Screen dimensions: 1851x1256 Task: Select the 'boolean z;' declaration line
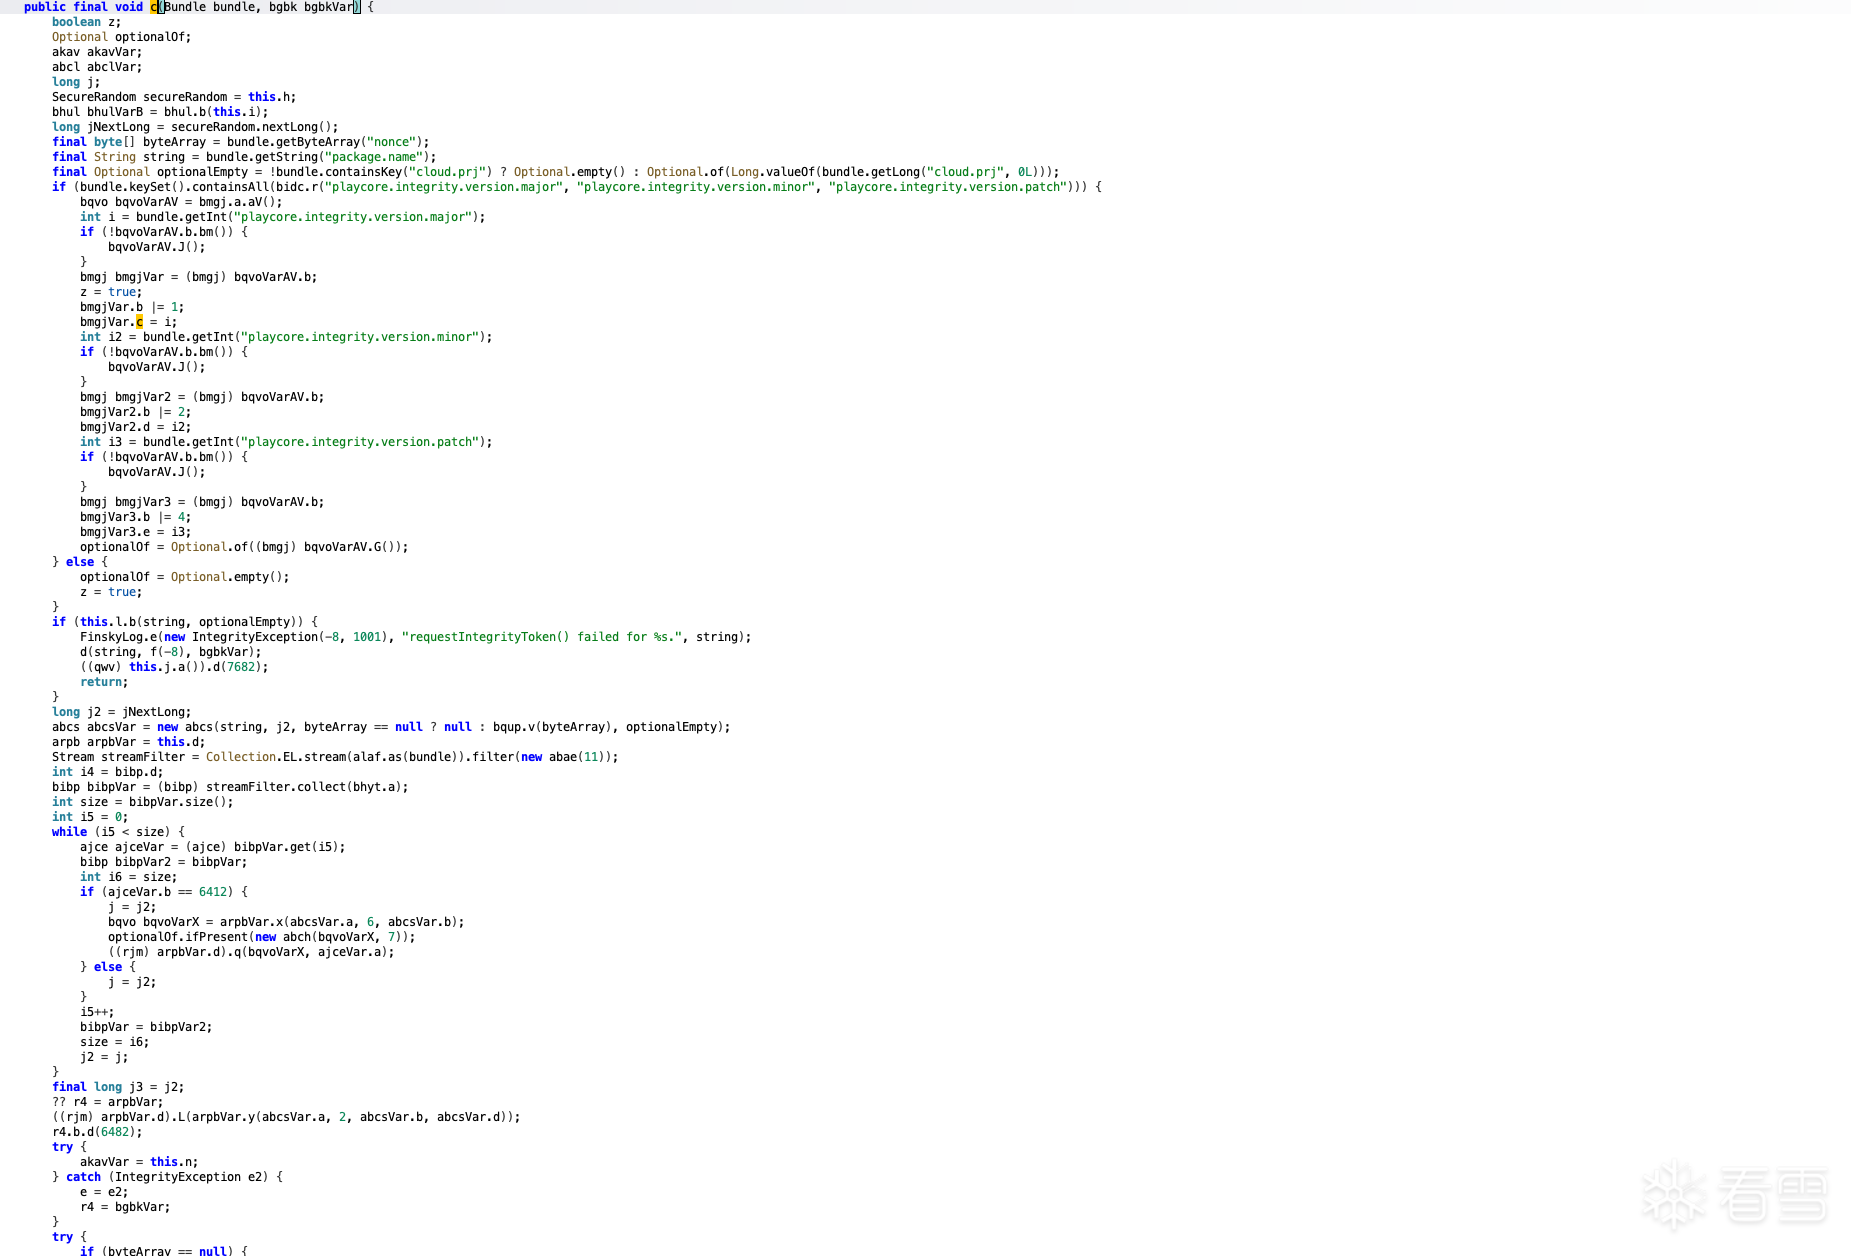86,22
